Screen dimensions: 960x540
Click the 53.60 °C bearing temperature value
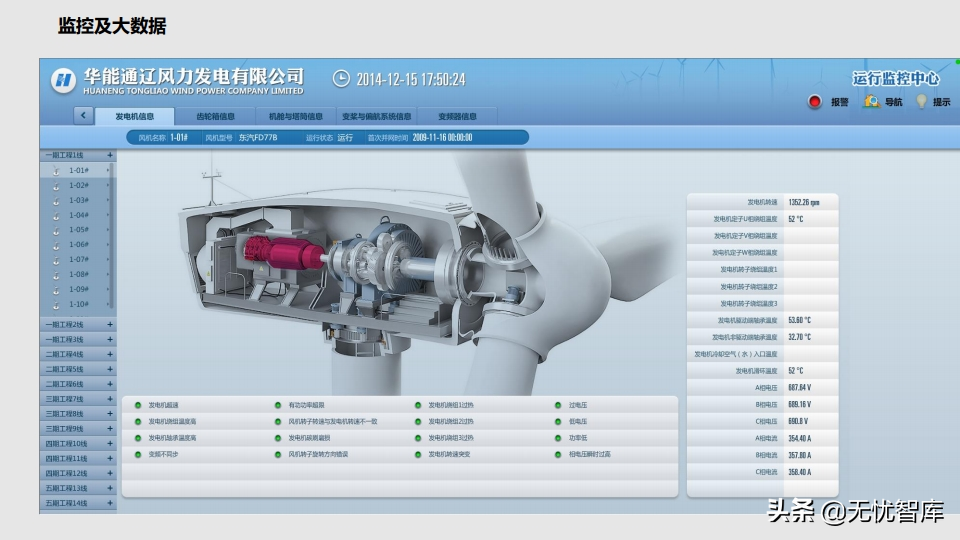pyautogui.click(x=800, y=320)
